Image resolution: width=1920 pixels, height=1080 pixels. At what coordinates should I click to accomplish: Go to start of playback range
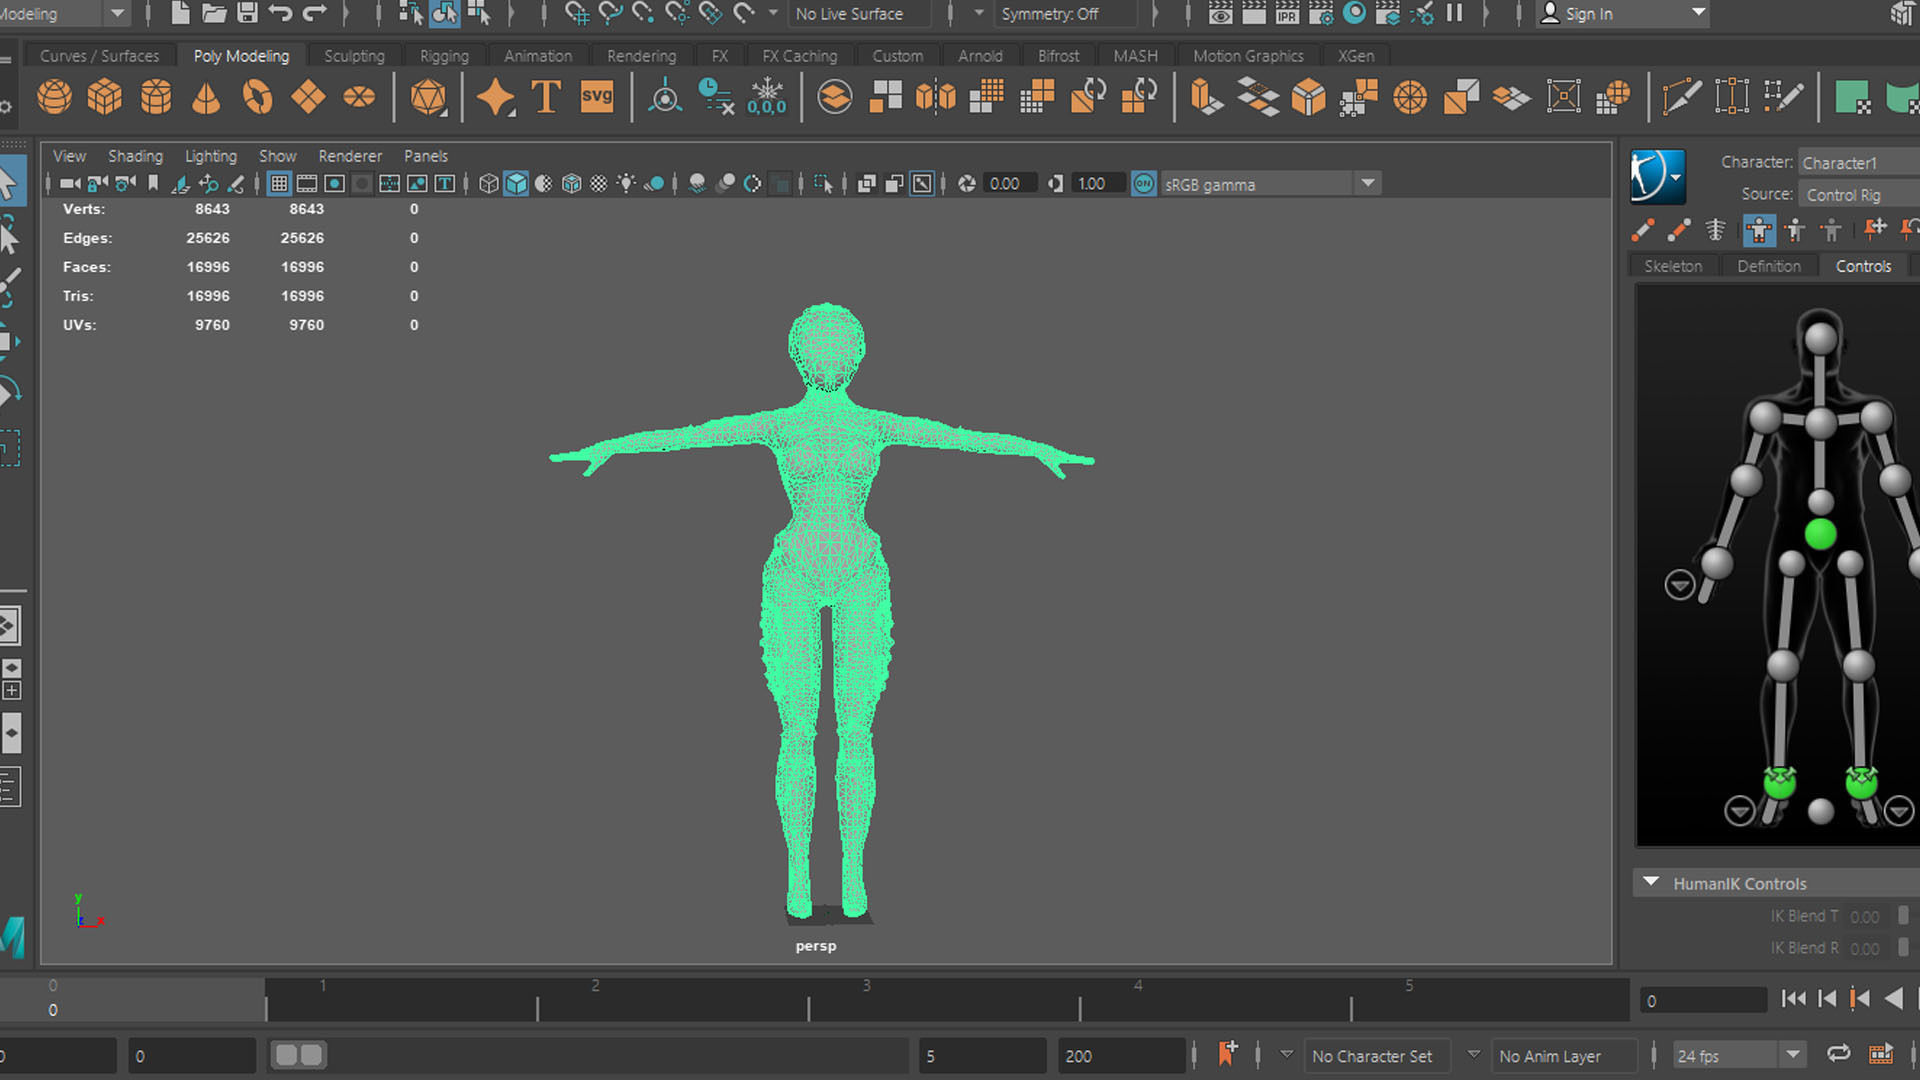(1793, 999)
